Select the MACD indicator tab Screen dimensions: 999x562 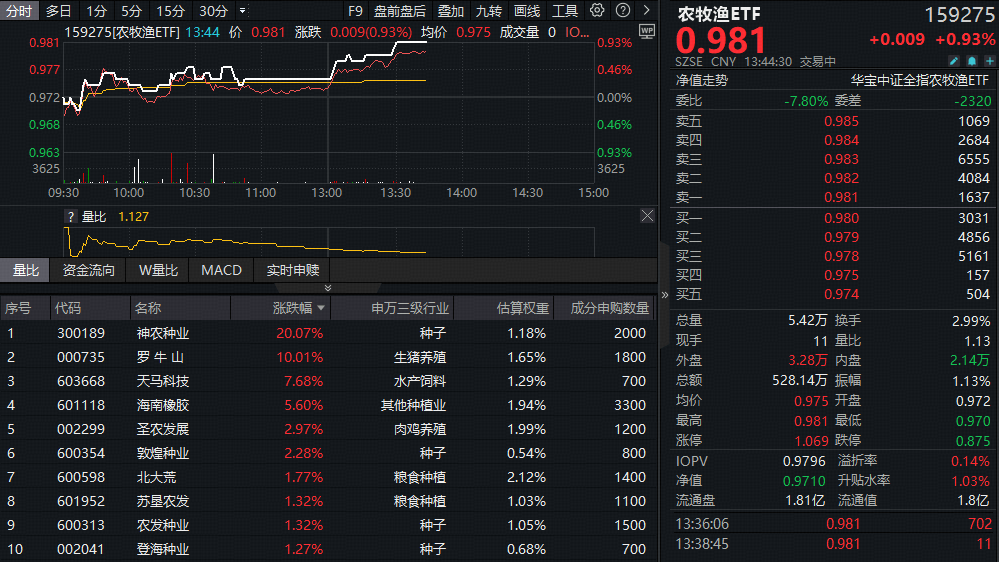[221, 270]
